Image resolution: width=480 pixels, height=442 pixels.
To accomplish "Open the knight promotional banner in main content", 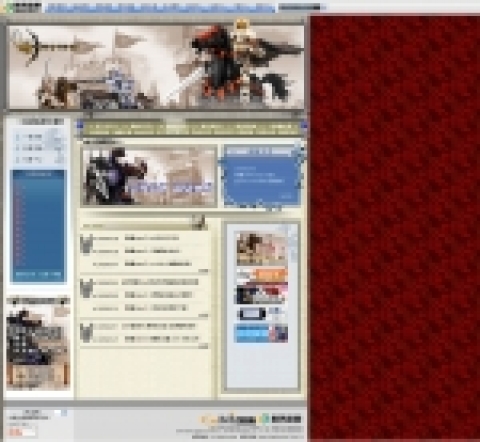I will [149, 176].
